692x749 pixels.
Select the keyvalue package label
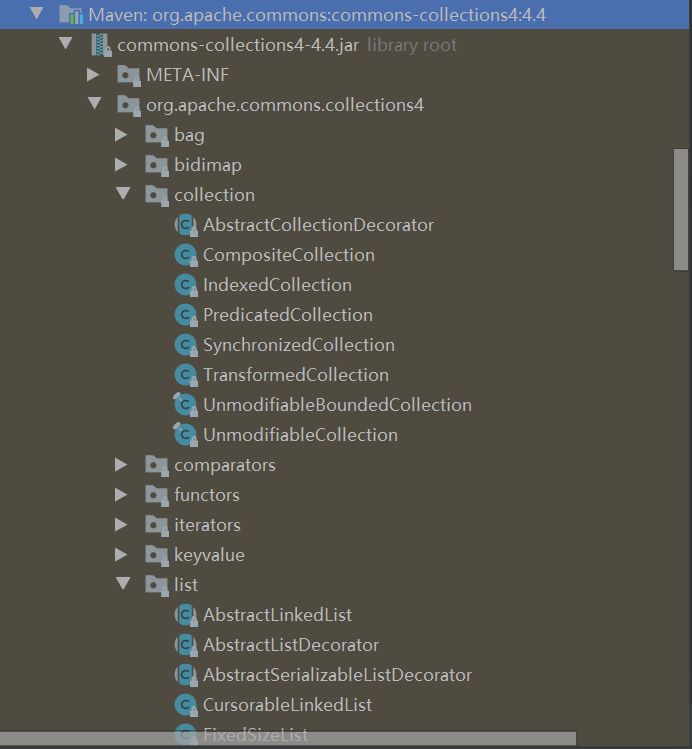tap(209, 556)
